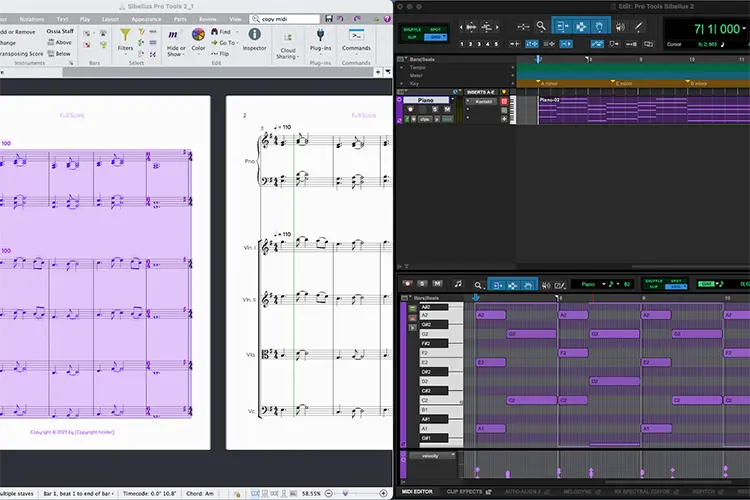Expand the Key ruler in Pro Tools
This screenshot has width=750, height=500.
[x=401, y=83]
